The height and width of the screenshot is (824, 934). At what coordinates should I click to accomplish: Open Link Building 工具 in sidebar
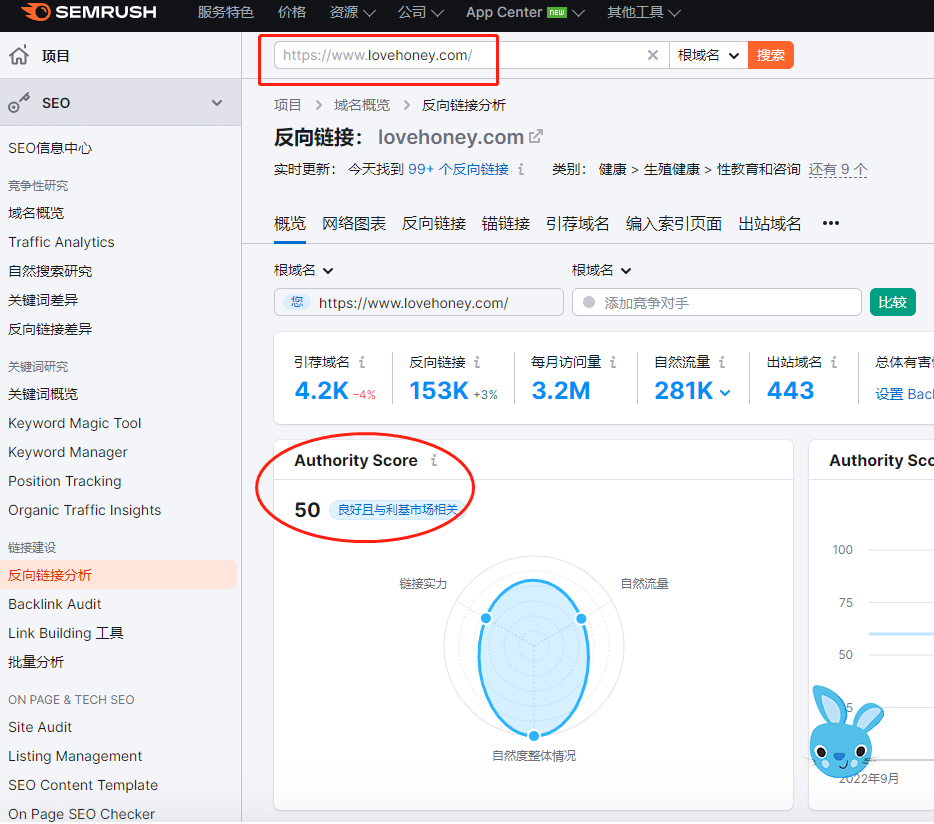click(66, 633)
